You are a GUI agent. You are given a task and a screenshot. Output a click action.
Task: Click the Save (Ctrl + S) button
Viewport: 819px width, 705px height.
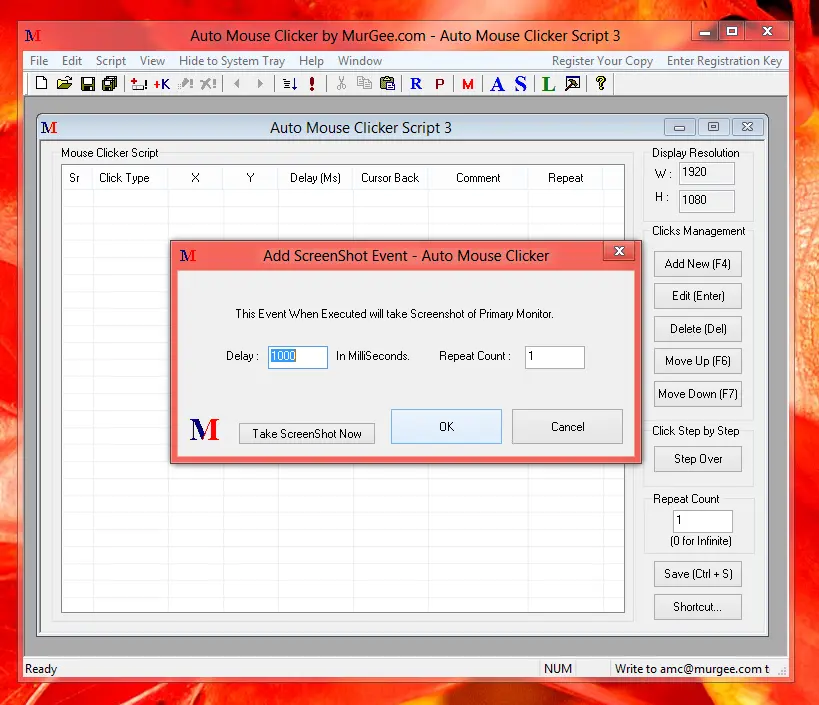pyautogui.click(x=698, y=574)
